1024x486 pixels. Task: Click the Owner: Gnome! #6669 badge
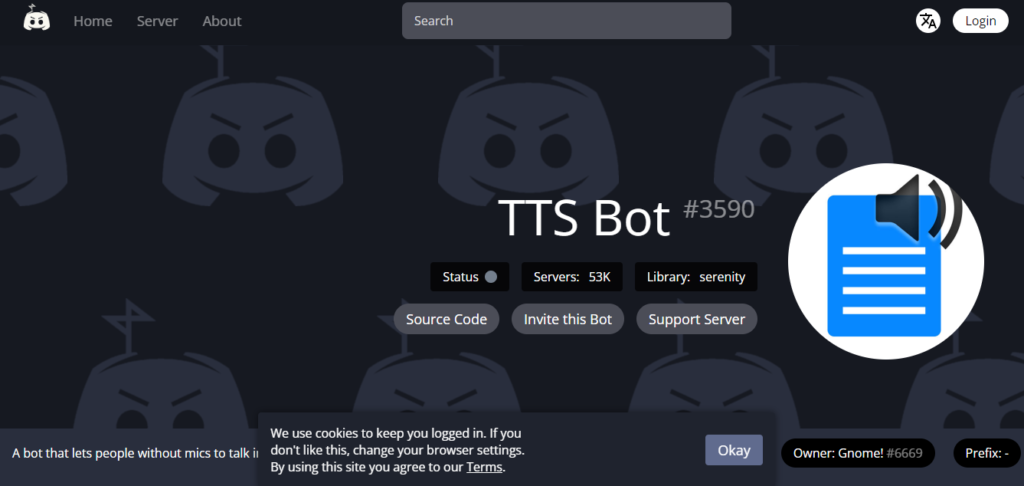click(858, 453)
